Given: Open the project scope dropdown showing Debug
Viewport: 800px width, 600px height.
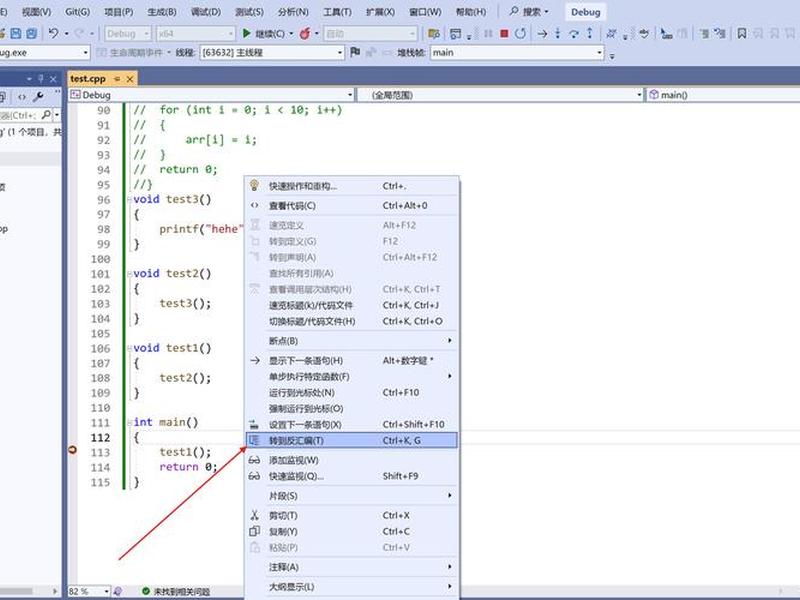Looking at the screenshot, I should click(211, 95).
